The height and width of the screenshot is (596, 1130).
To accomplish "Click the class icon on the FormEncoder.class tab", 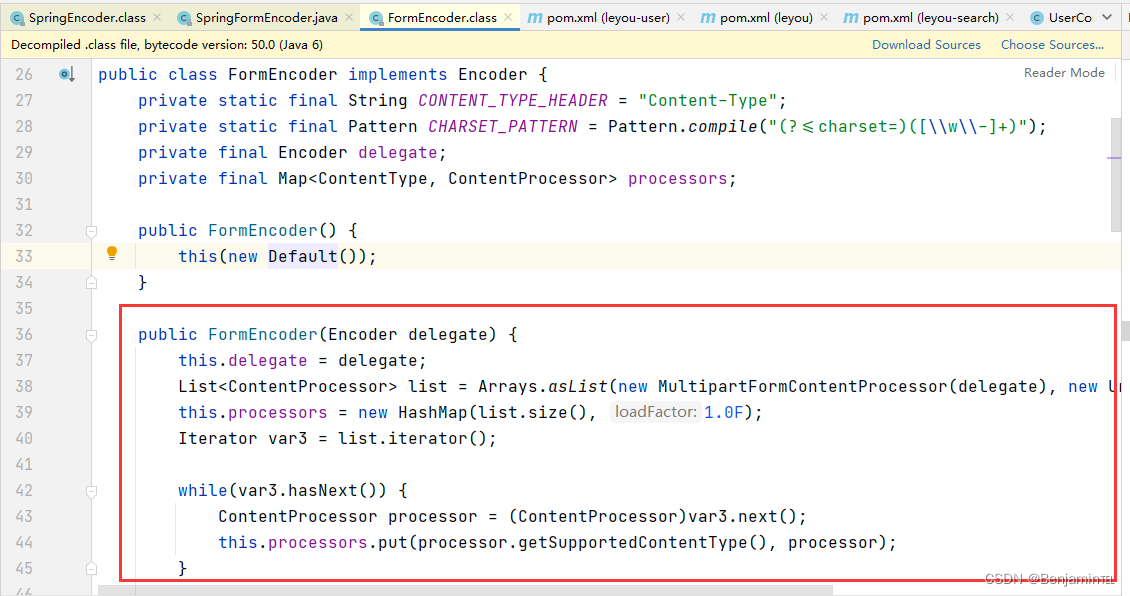I will coord(377,17).
